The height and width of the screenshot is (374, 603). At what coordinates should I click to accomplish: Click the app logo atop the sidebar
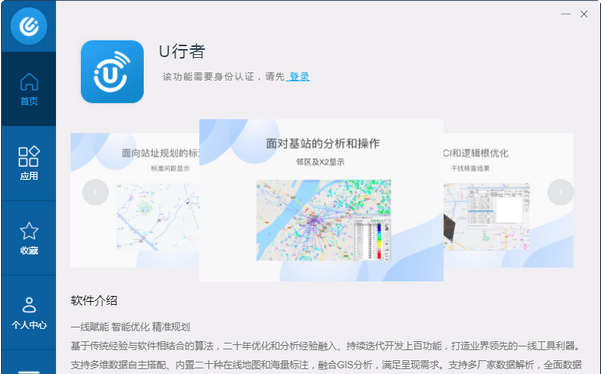[x=29, y=26]
